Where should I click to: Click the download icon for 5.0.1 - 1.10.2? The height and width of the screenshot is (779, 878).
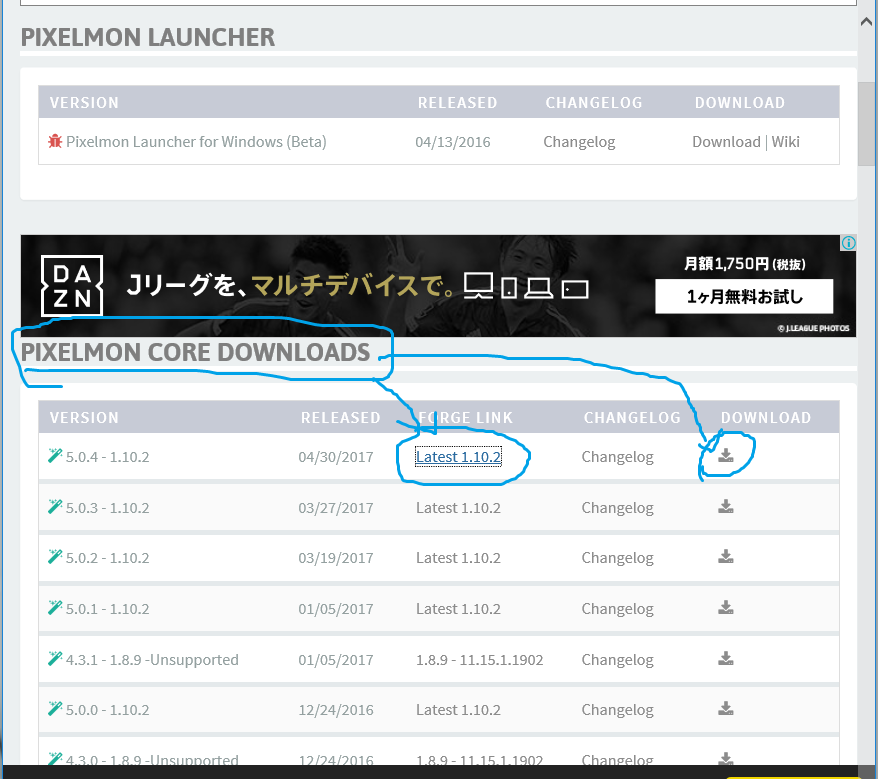pyautogui.click(x=726, y=608)
